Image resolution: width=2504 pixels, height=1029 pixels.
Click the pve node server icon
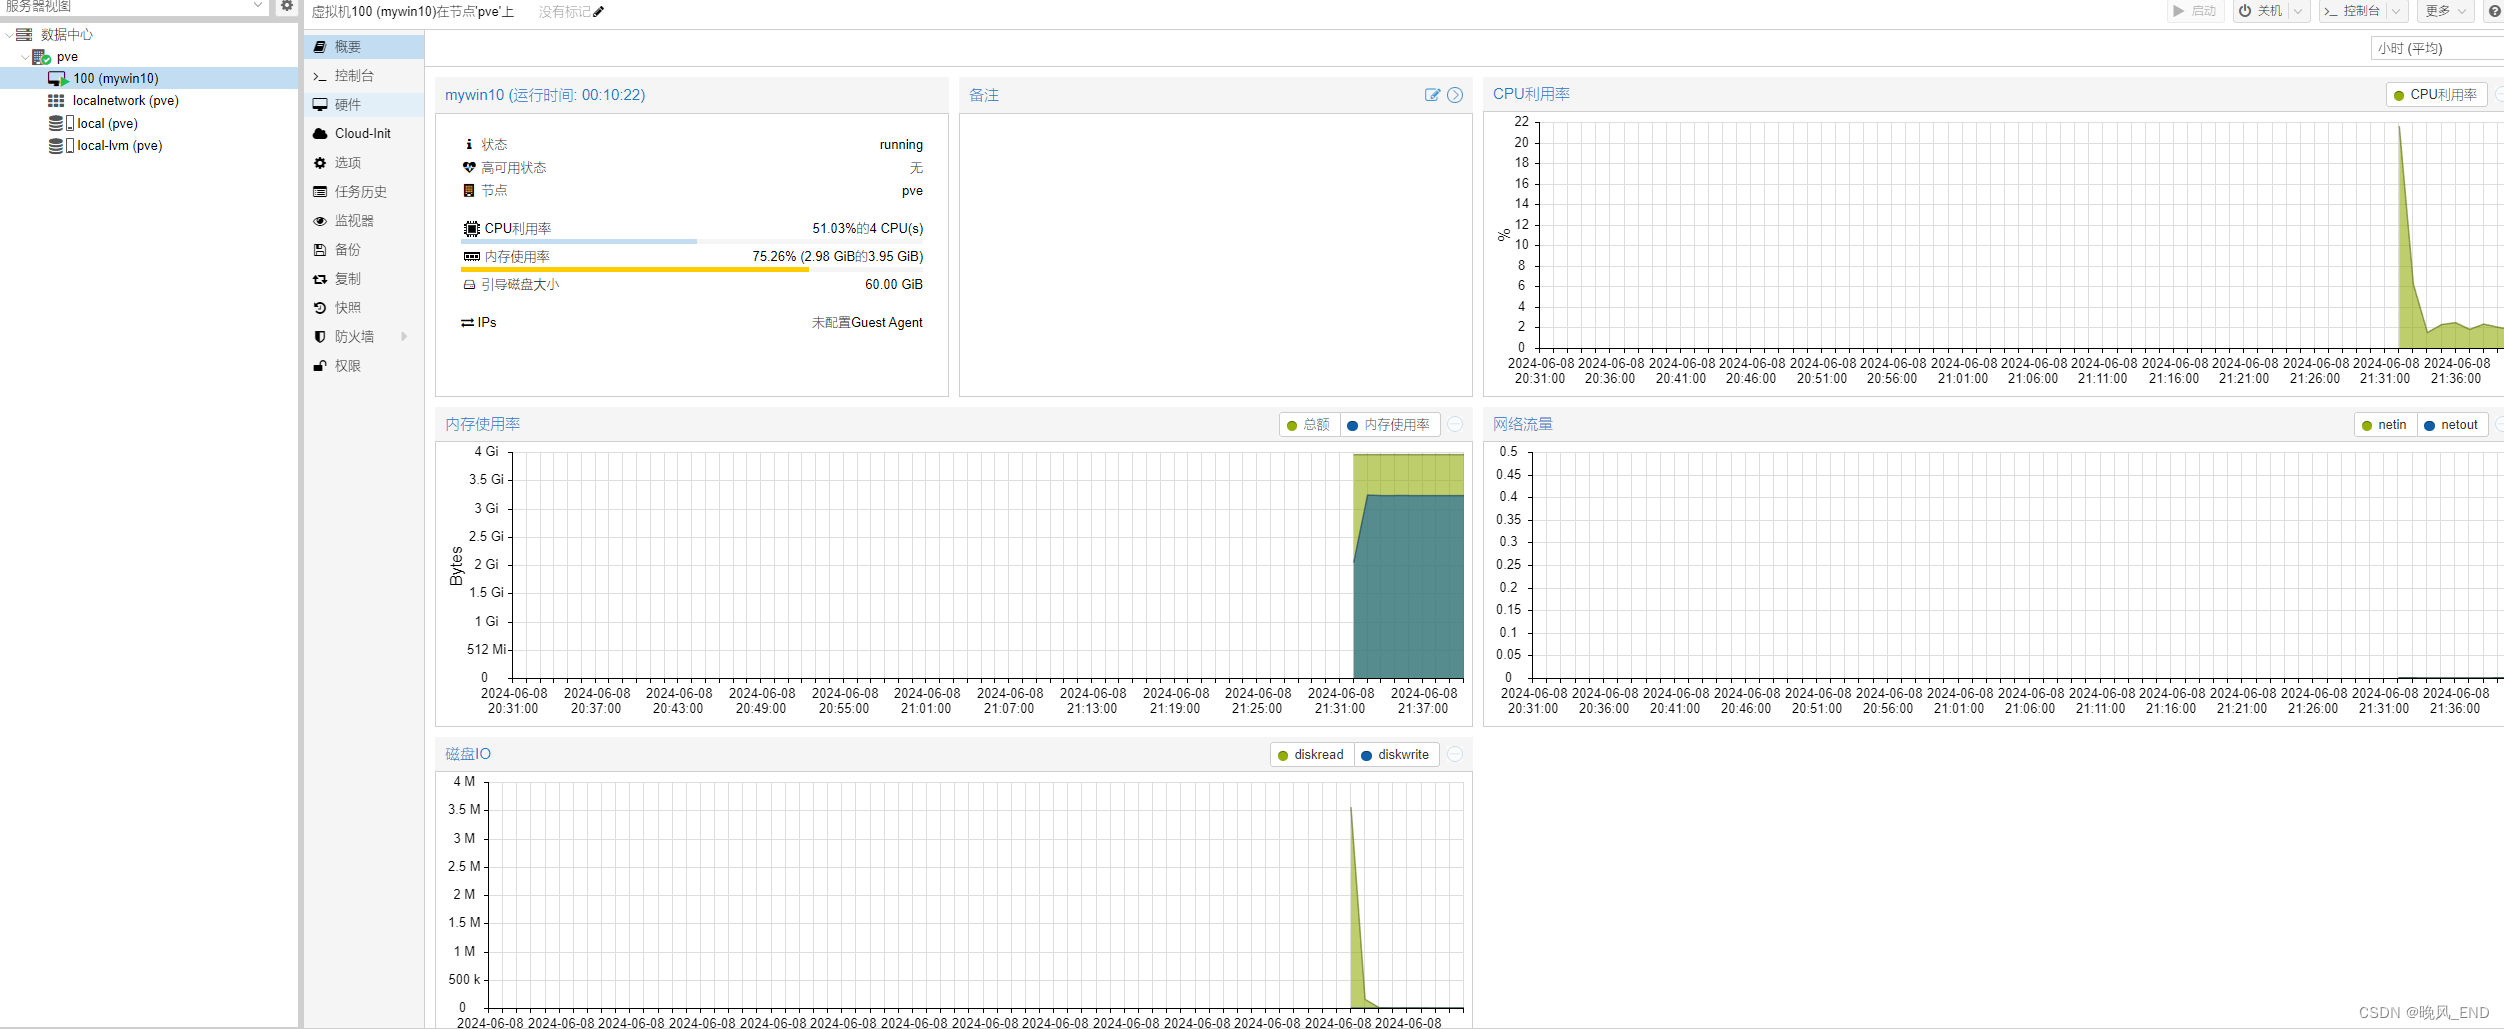(41, 57)
